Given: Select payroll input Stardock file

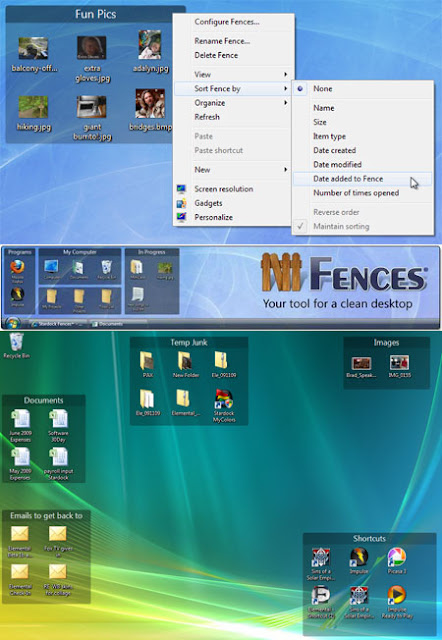Looking at the screenshot, I should [x=59, y=457].
